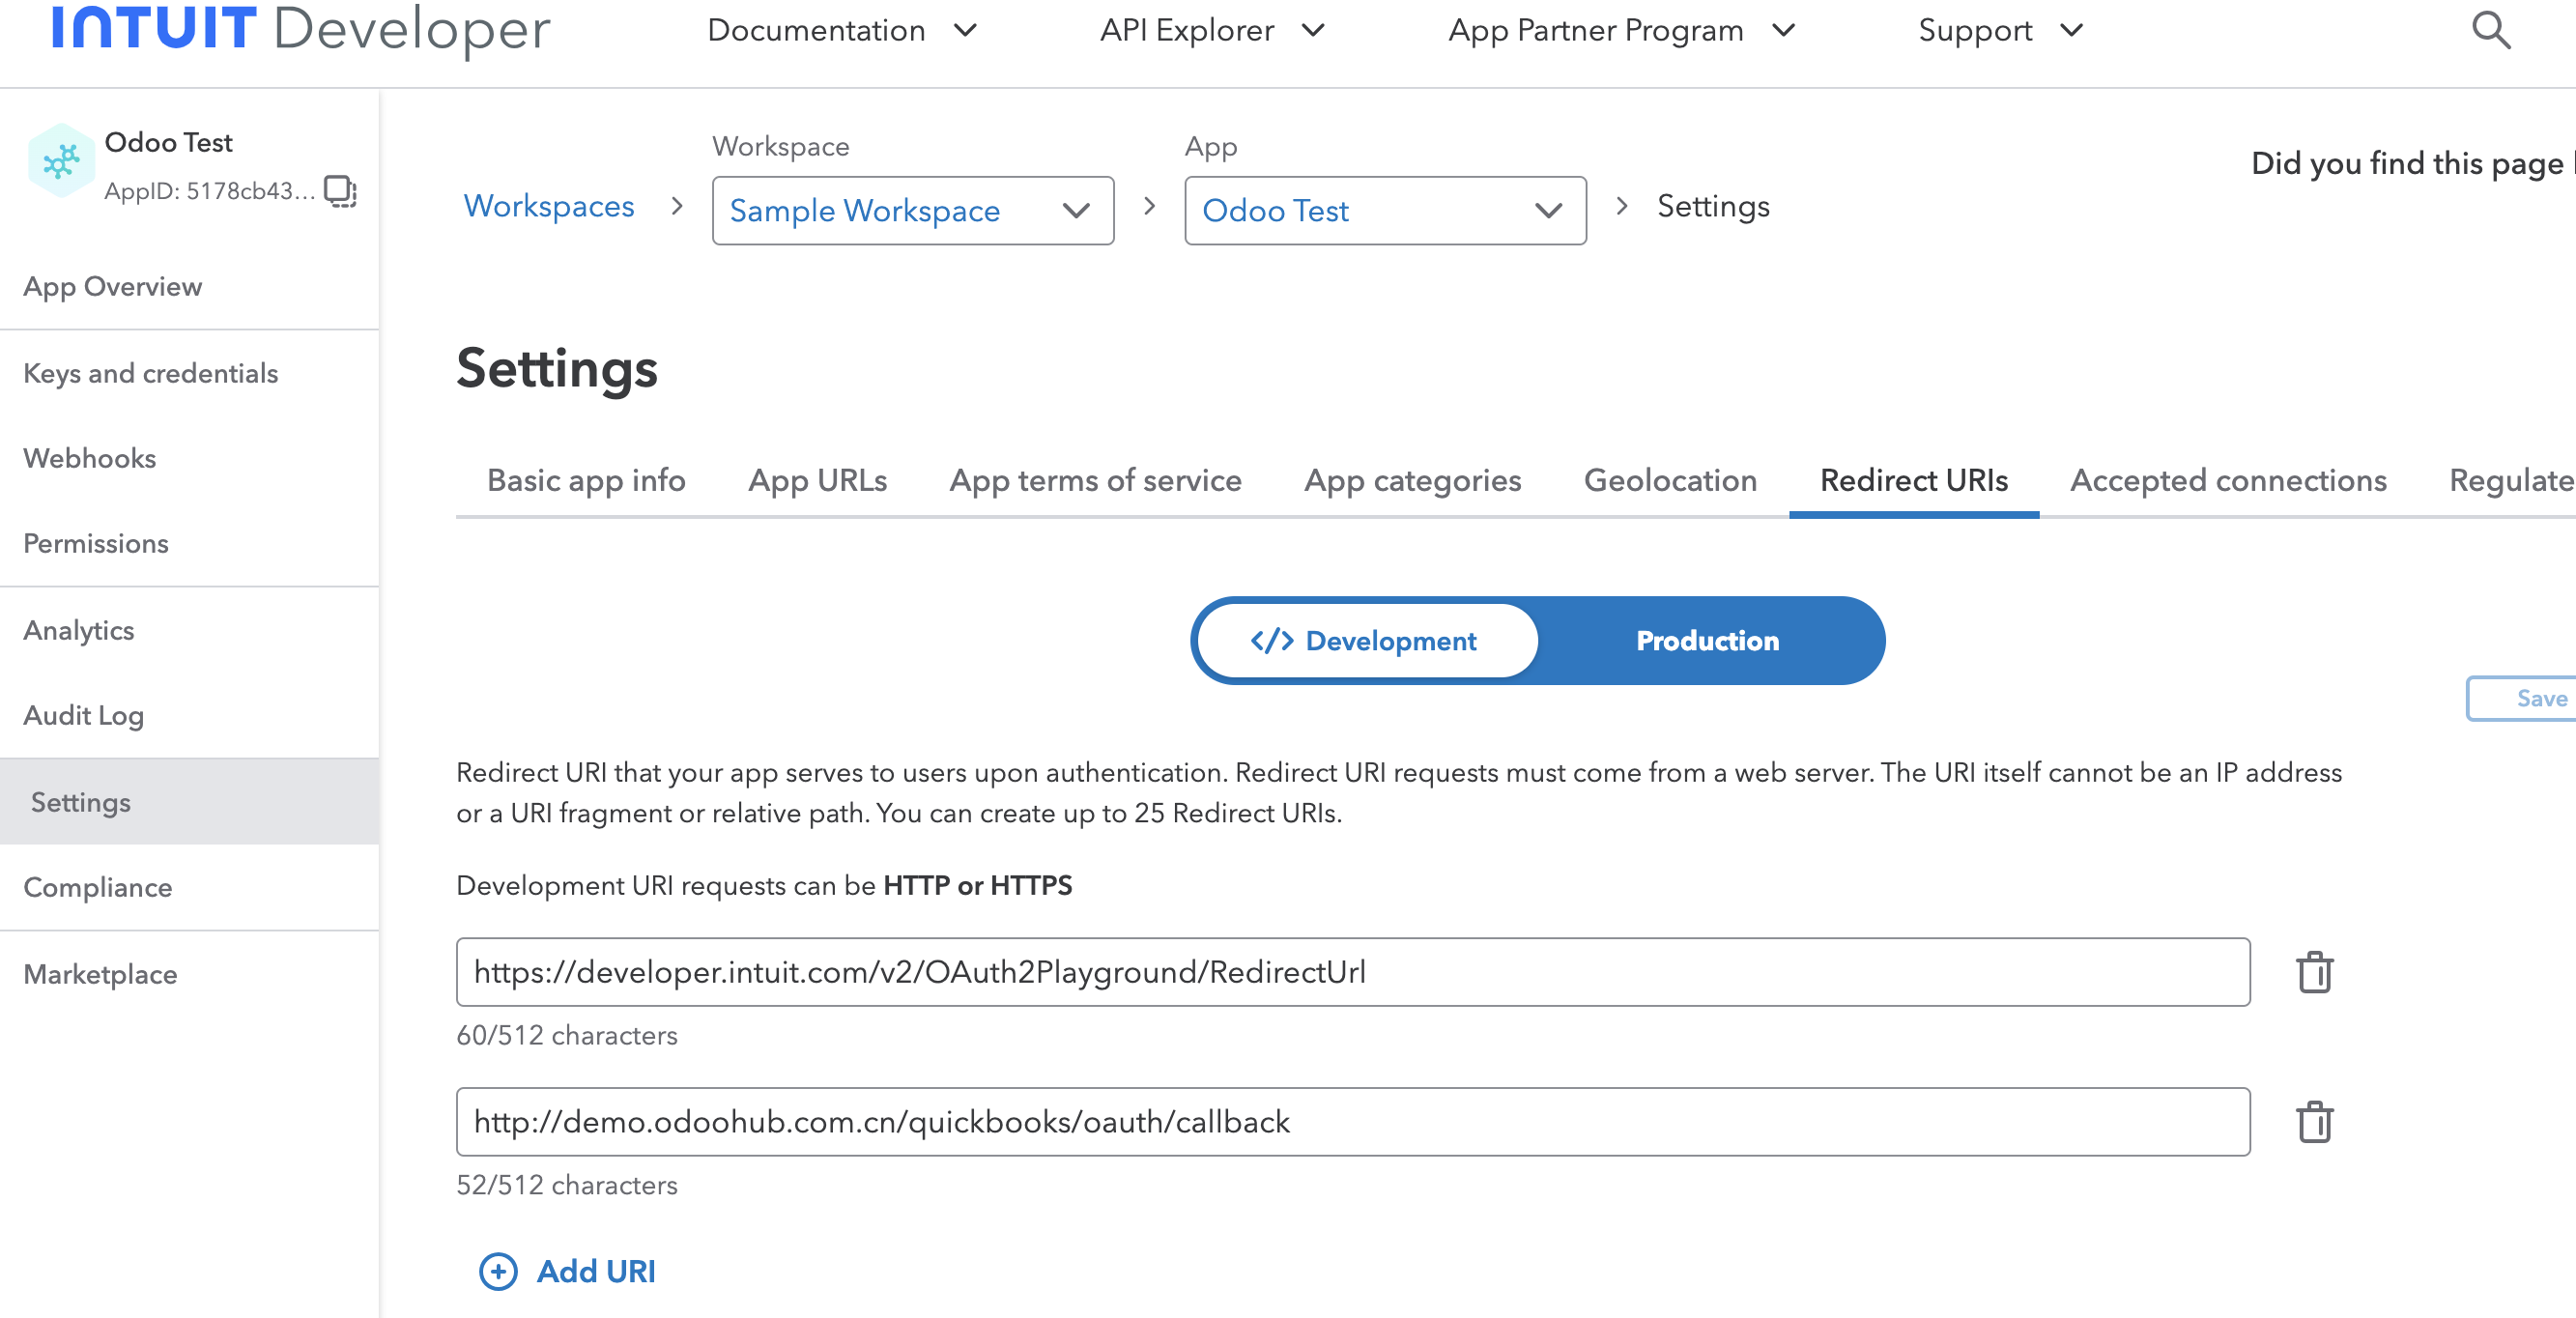
Task: Select Settings in the sidebar
Action: (x=189, y=801)
